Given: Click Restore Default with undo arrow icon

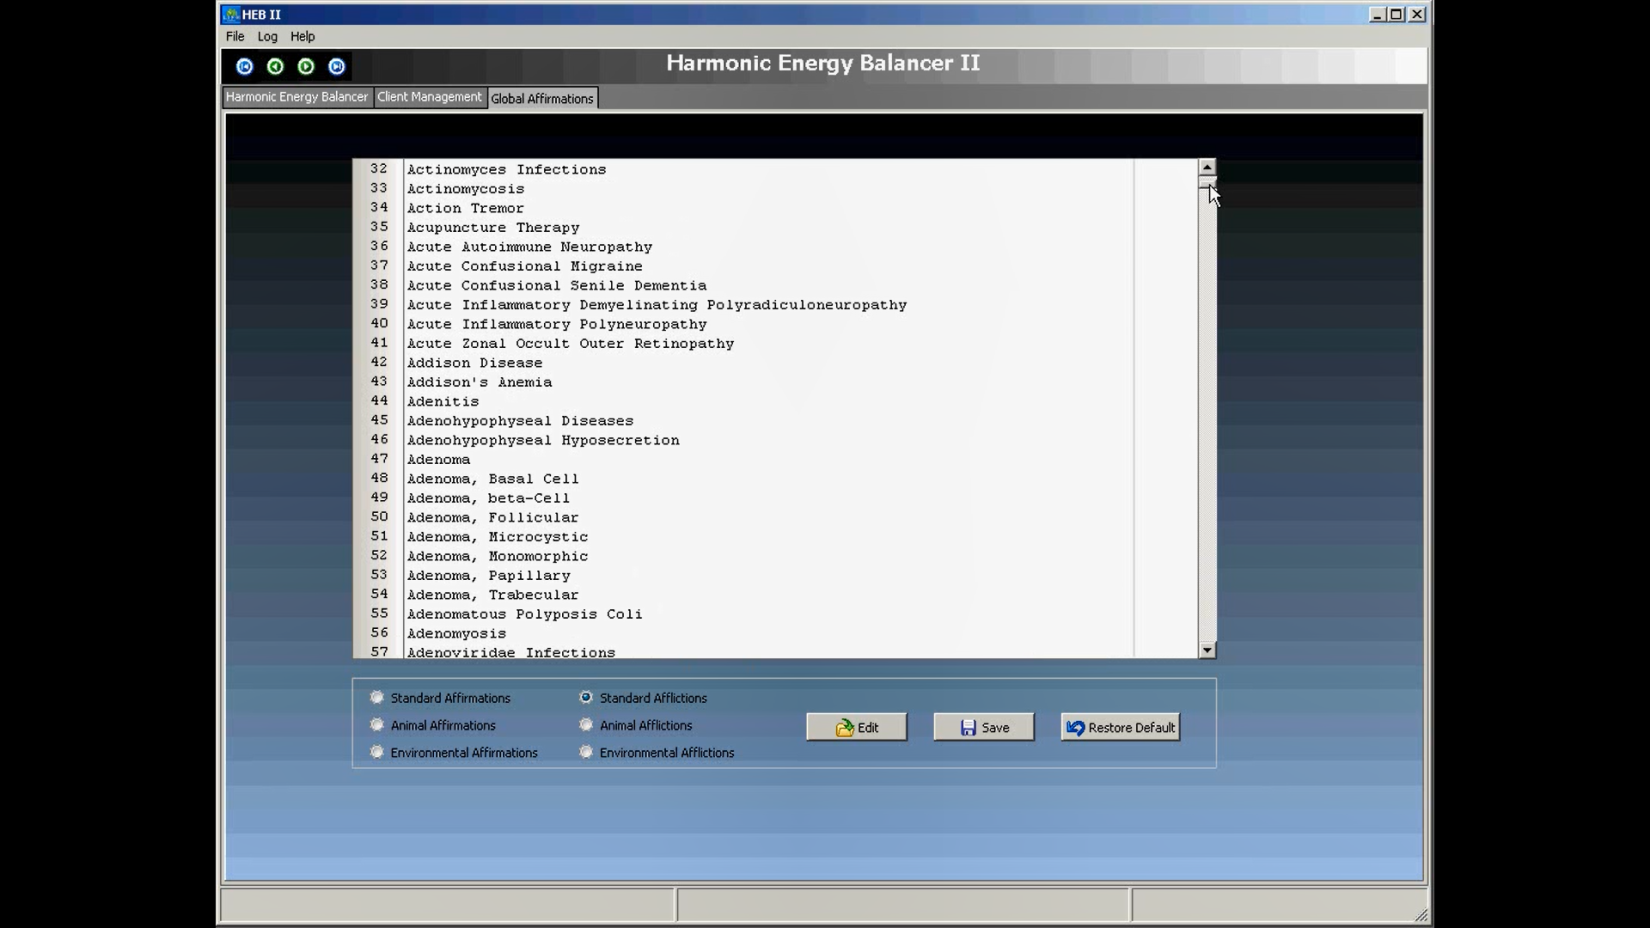Looking at the screenshot, I should 1119,727.
